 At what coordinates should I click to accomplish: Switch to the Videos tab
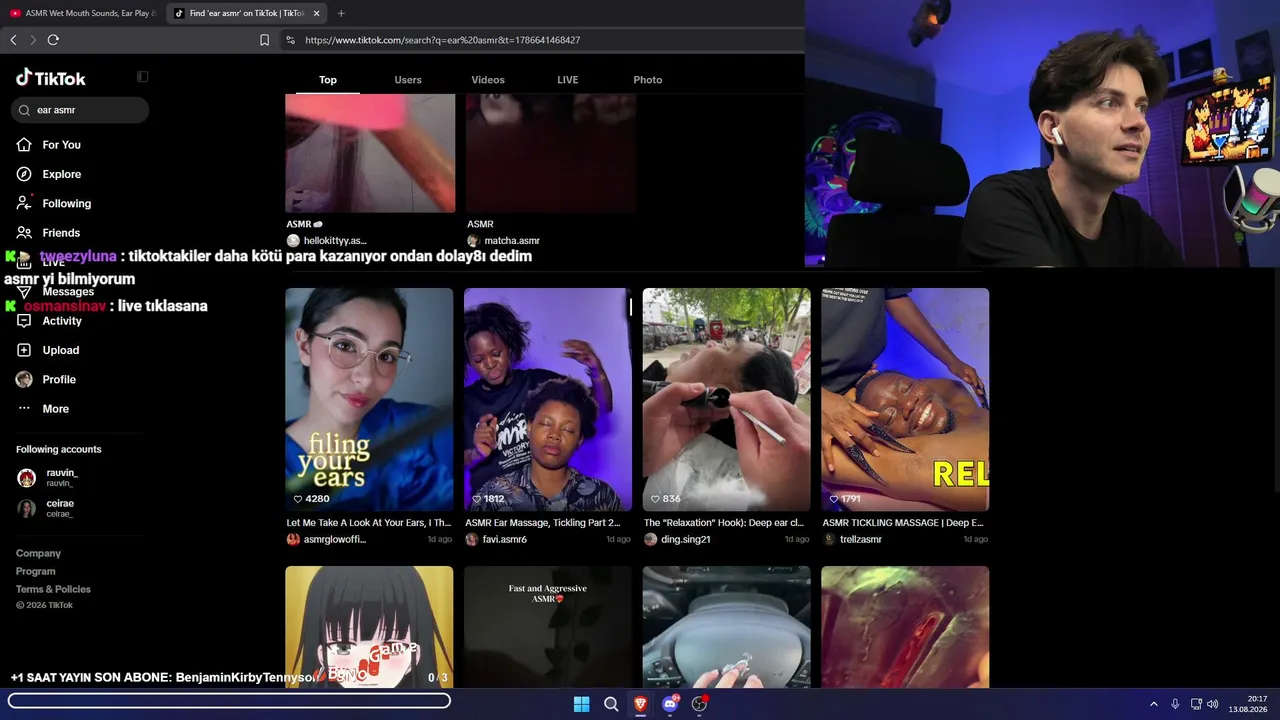coord(488,80)
